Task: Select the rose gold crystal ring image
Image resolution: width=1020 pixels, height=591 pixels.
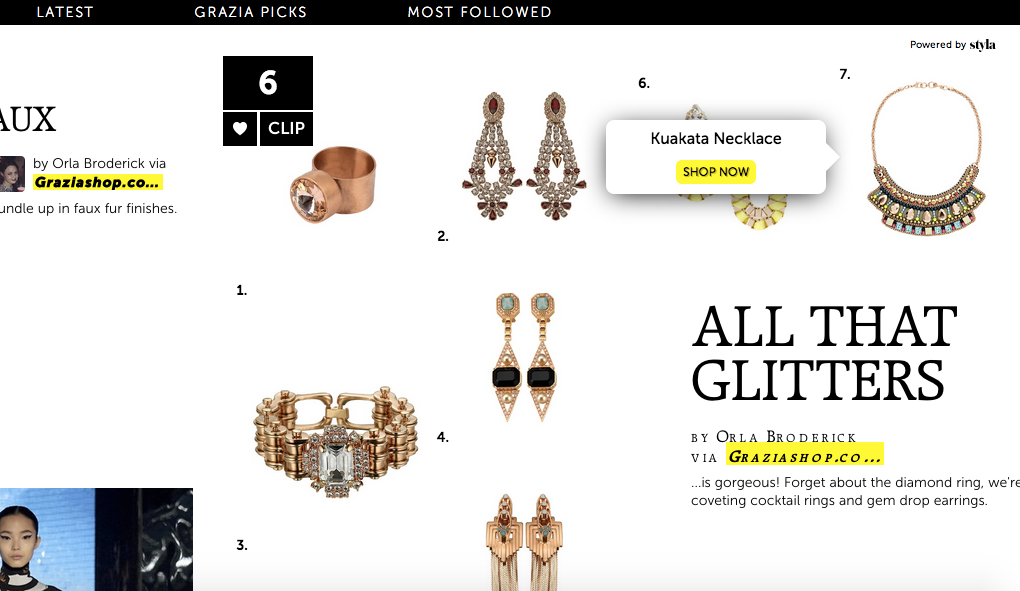Action: coord(333,183)
